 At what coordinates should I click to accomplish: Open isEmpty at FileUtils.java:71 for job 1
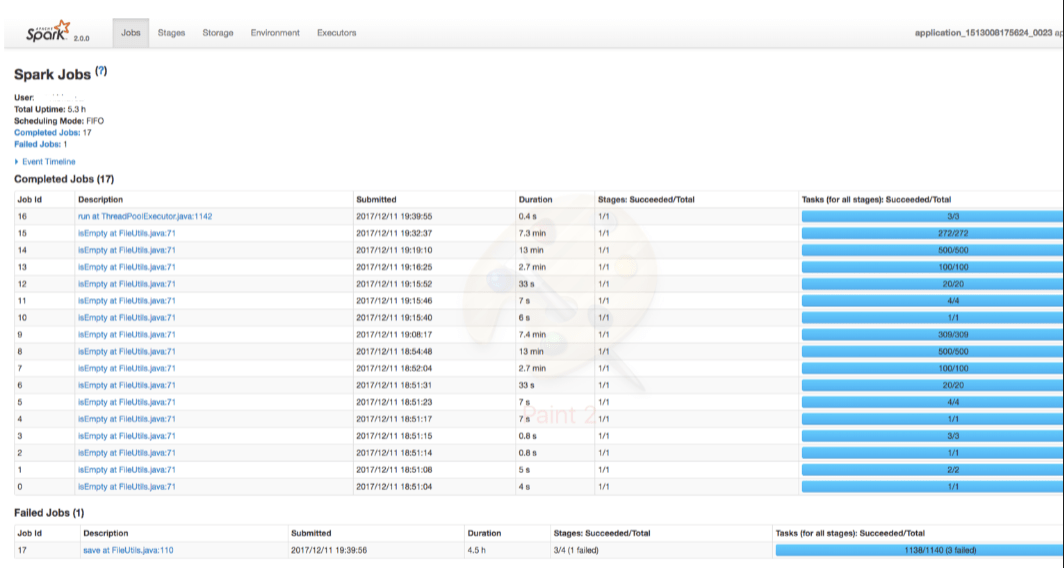click(x=127, y=470)
